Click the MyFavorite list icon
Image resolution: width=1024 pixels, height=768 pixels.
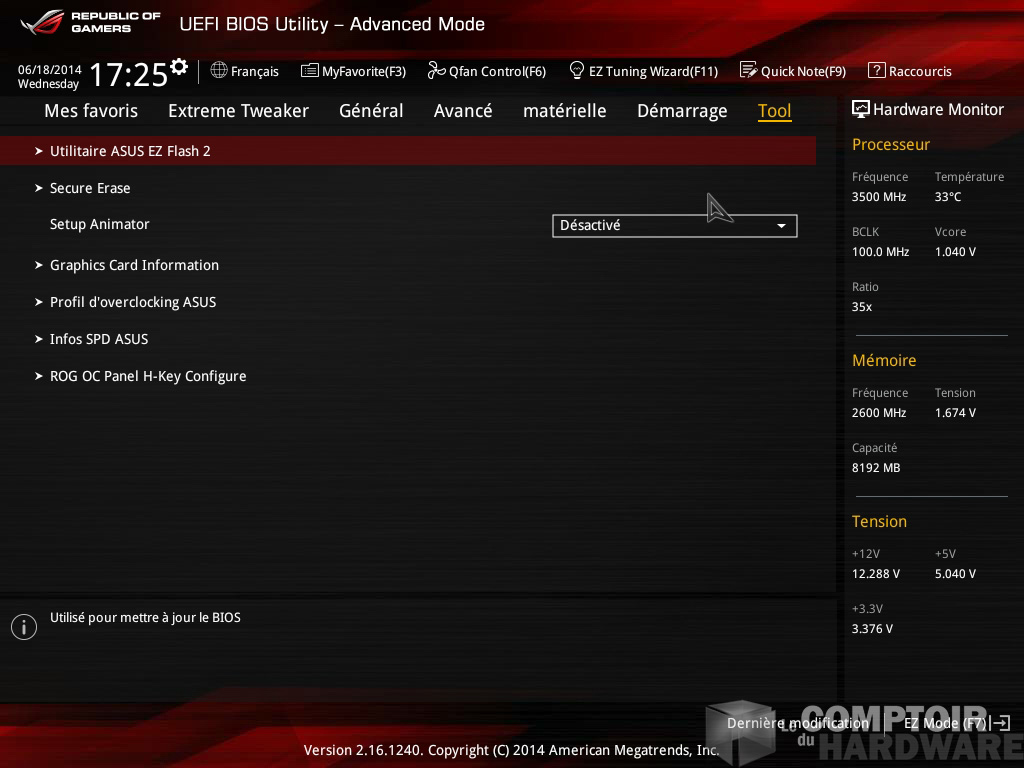coord(310,71)
